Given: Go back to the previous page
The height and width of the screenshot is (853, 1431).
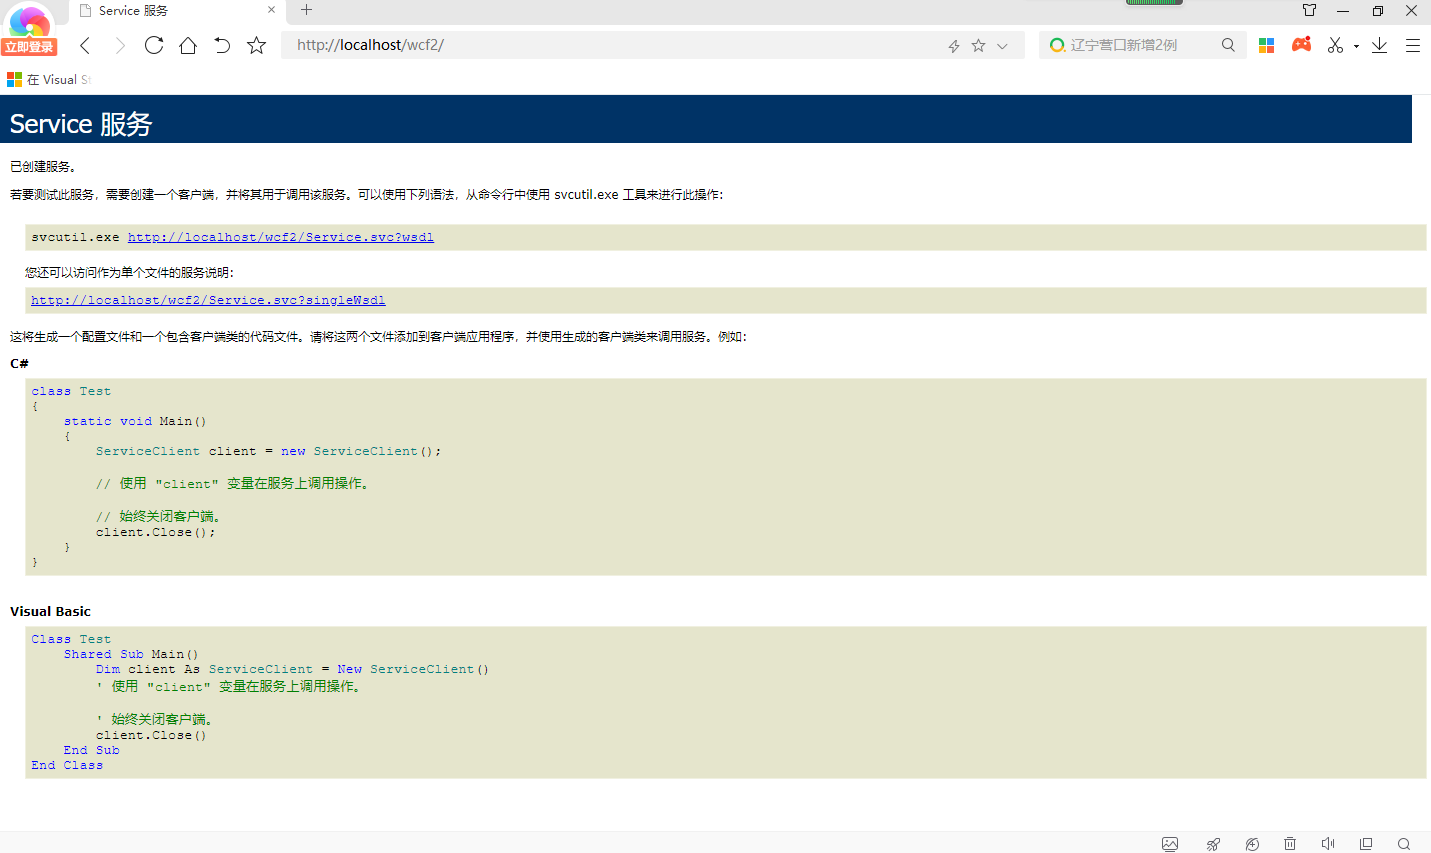Looking at the screenshot, I should (x=85, y=45).
